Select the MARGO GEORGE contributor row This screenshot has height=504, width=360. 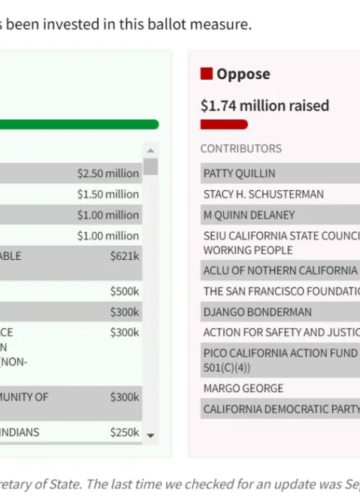280,388
